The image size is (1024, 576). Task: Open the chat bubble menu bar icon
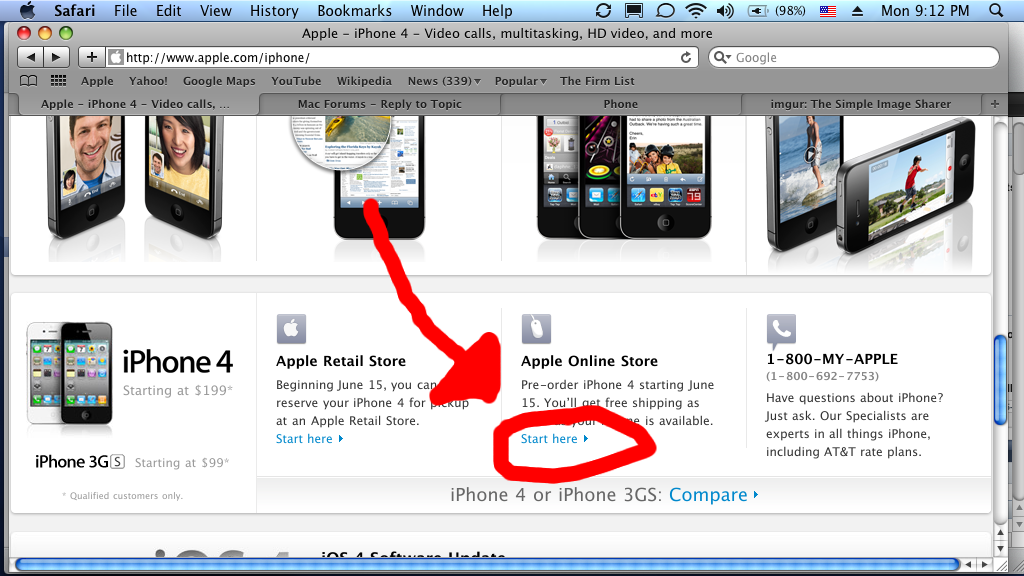point(665,10)
